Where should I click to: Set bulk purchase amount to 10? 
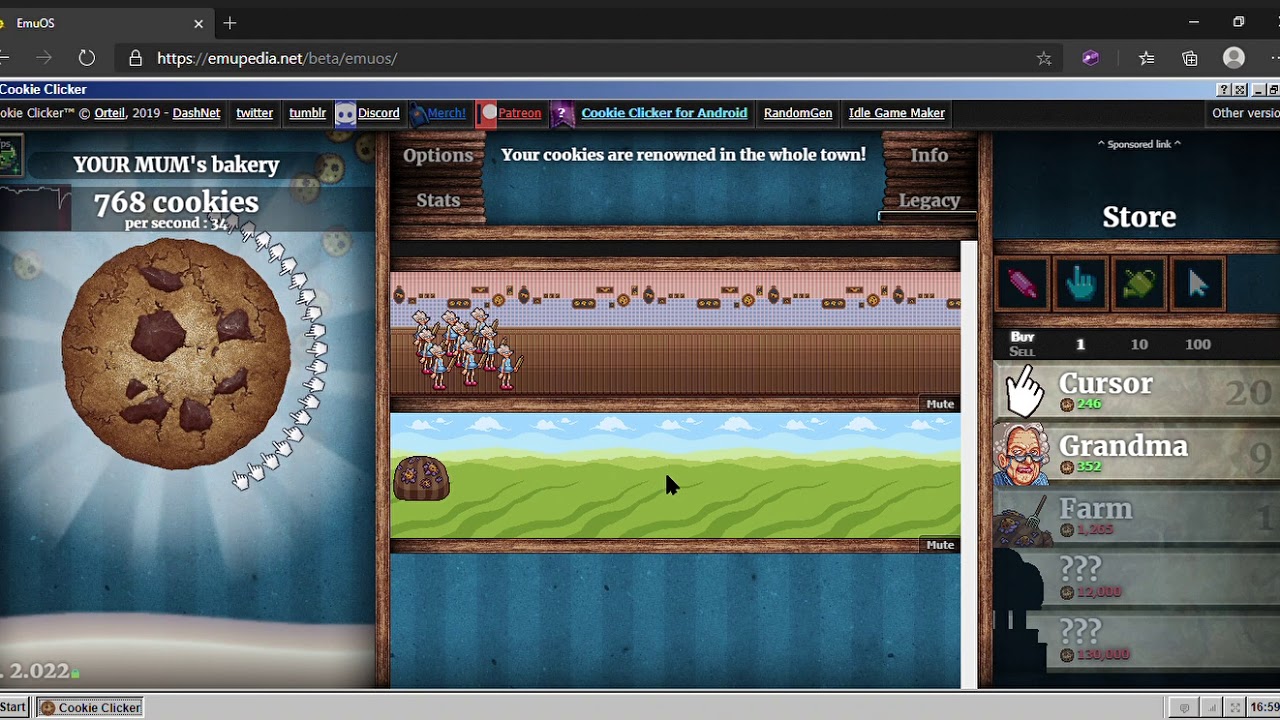1139,344
